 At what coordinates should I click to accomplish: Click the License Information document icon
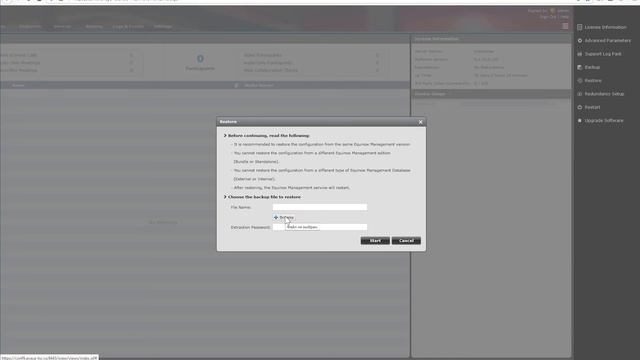pyautogui.click(x=580, y=27)
